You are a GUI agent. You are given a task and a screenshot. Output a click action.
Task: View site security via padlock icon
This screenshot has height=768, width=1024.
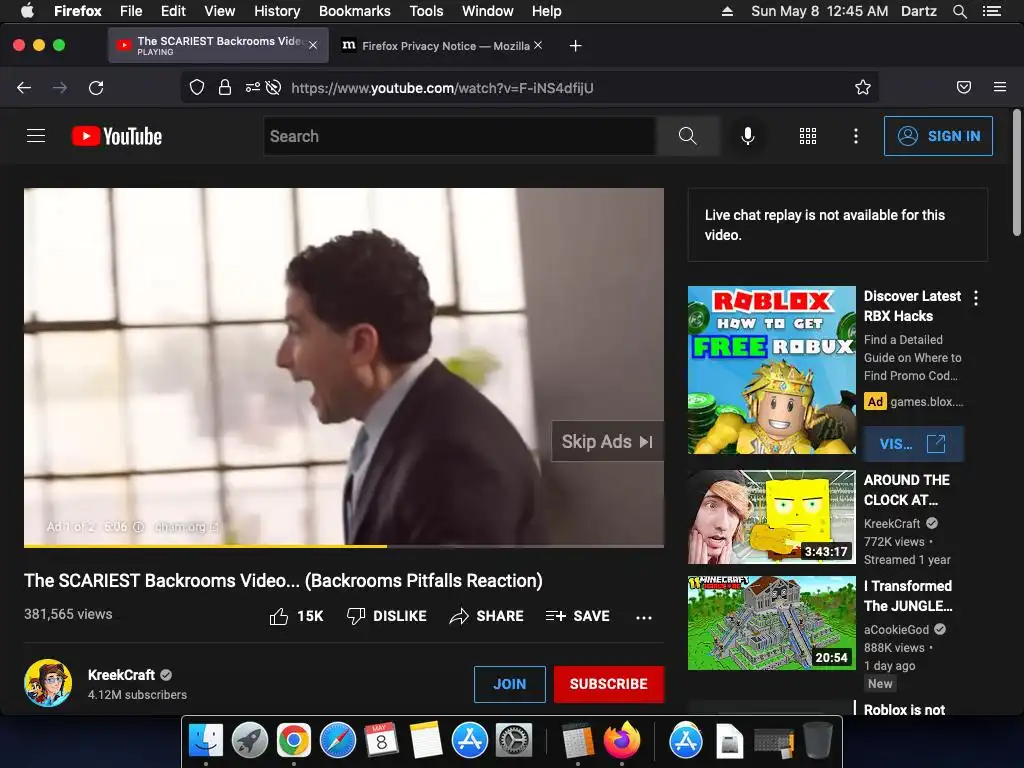coord(225,88)
